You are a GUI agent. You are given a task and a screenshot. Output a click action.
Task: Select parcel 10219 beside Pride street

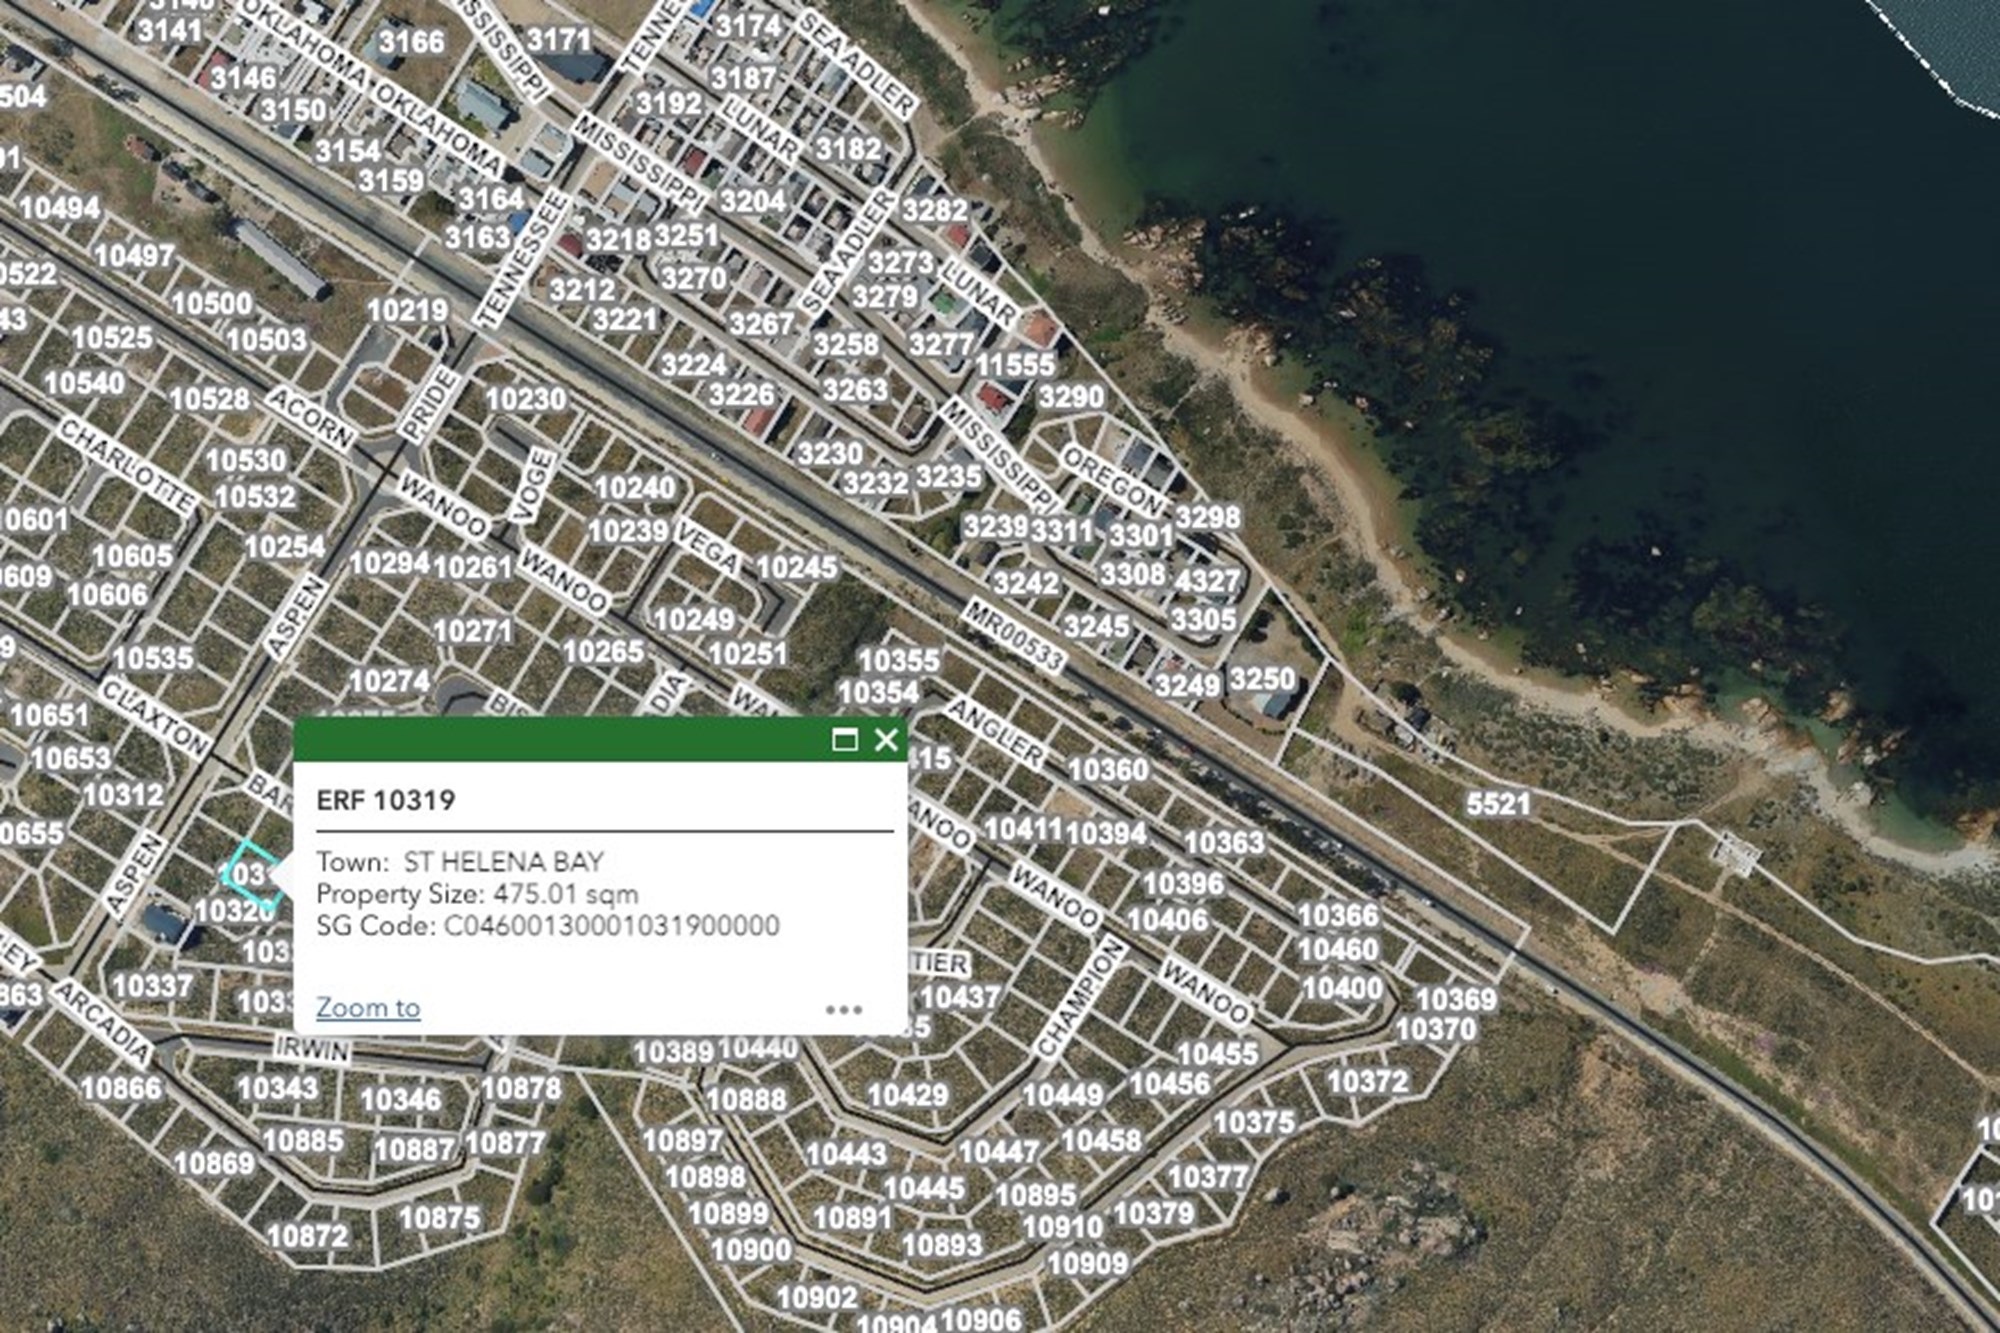click(407, 311)
